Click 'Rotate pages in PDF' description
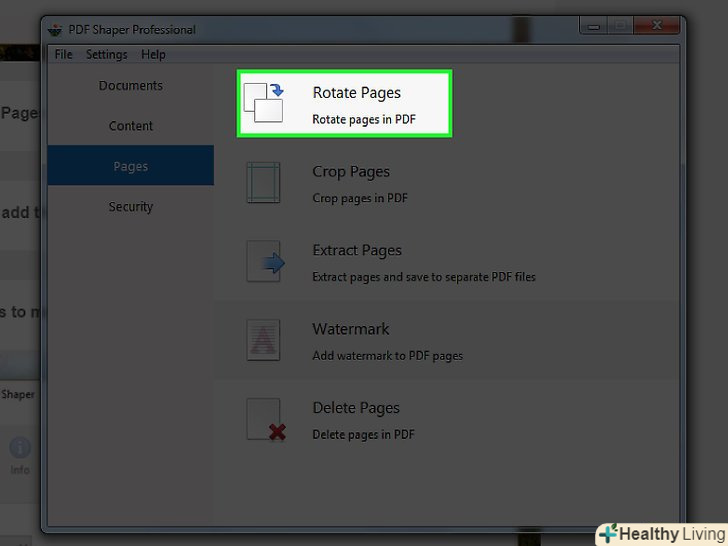 point(364,120)
